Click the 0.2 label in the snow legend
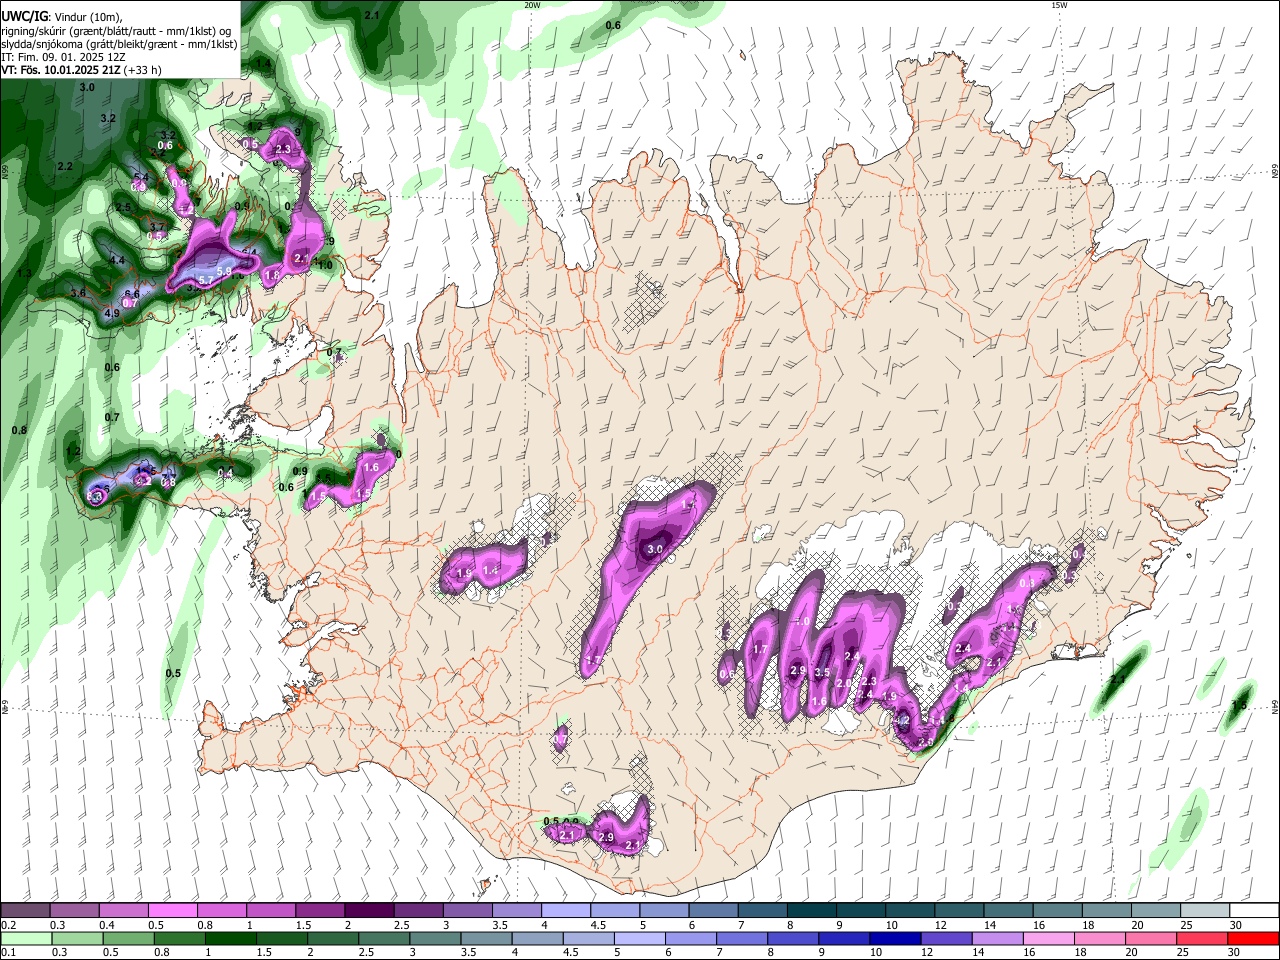The width and height of the screenshot is (1280, 960). (9, 925)
